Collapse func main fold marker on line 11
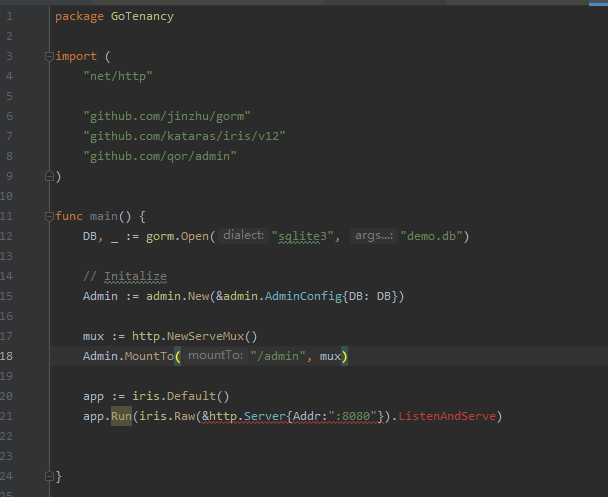The image size is (608, 497). click(49, 216)
